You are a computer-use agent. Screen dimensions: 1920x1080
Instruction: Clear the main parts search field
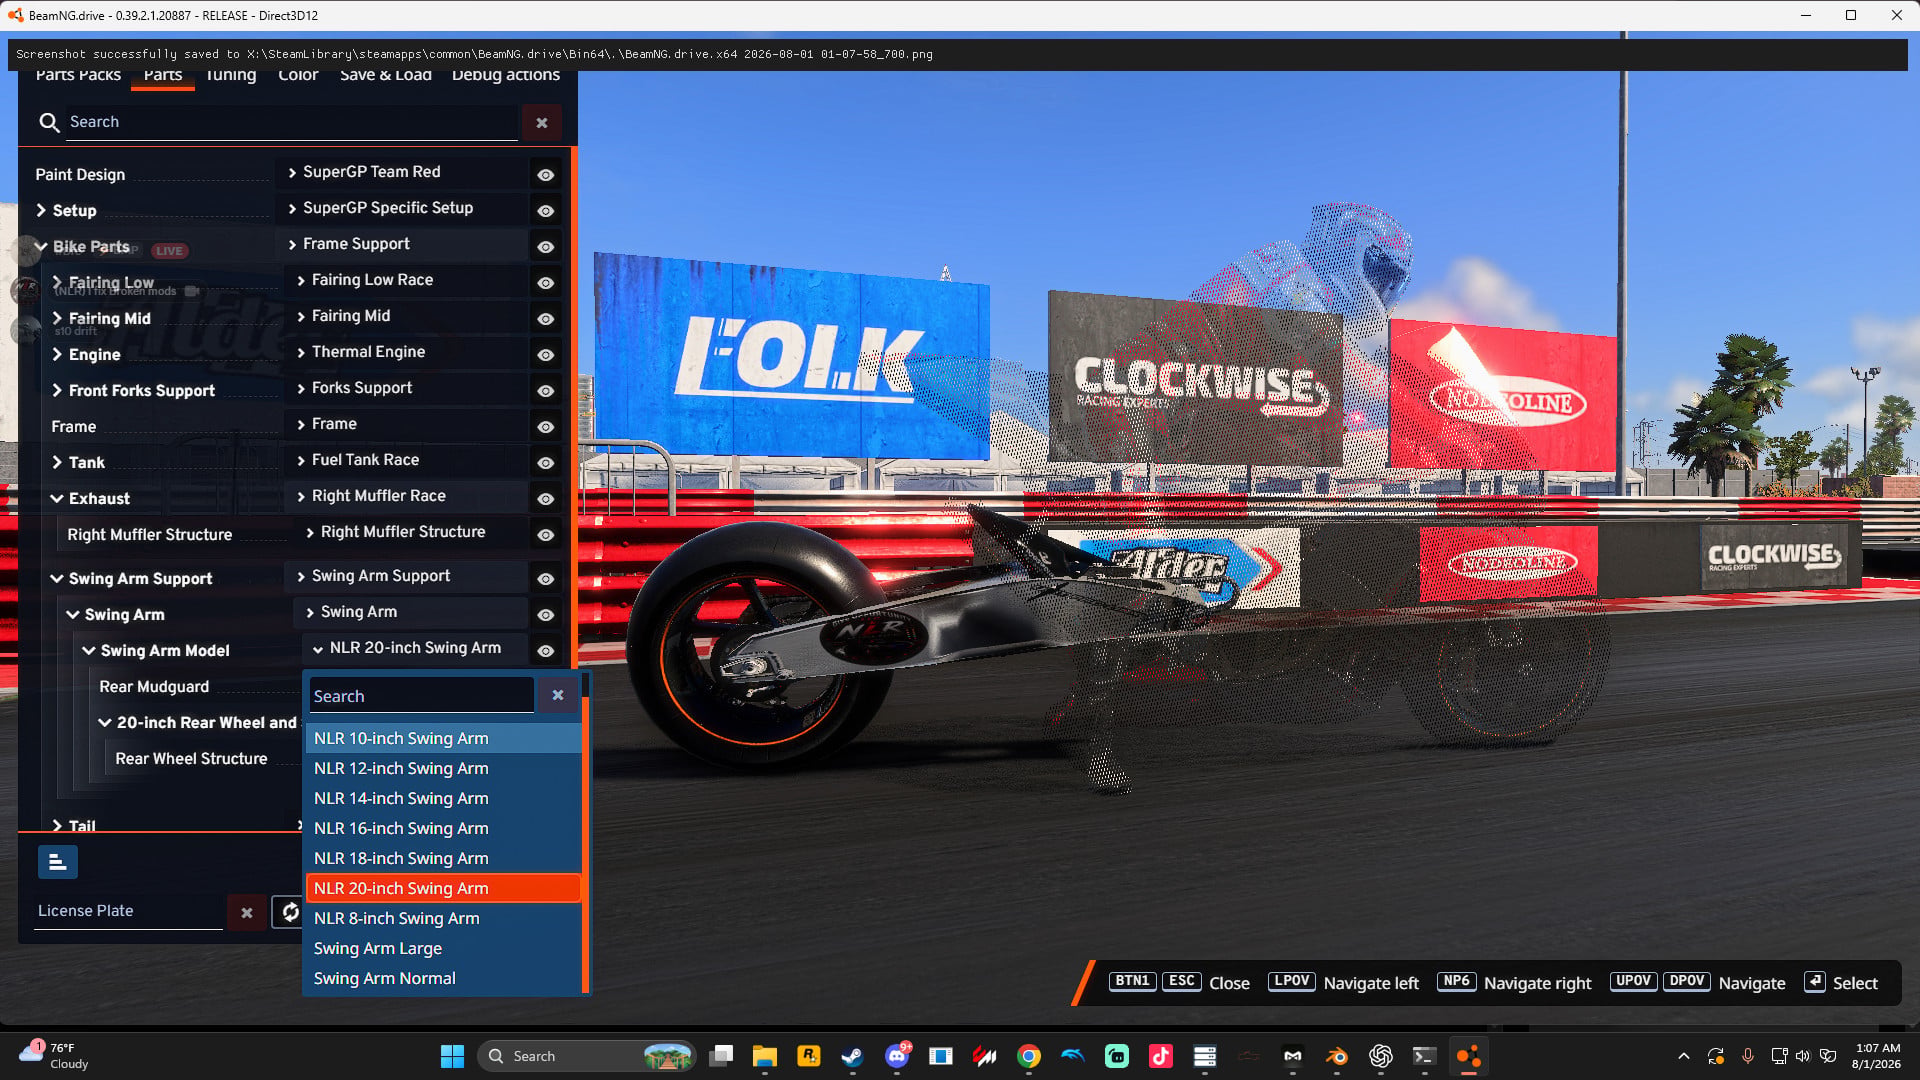click(x=542, y=123)
